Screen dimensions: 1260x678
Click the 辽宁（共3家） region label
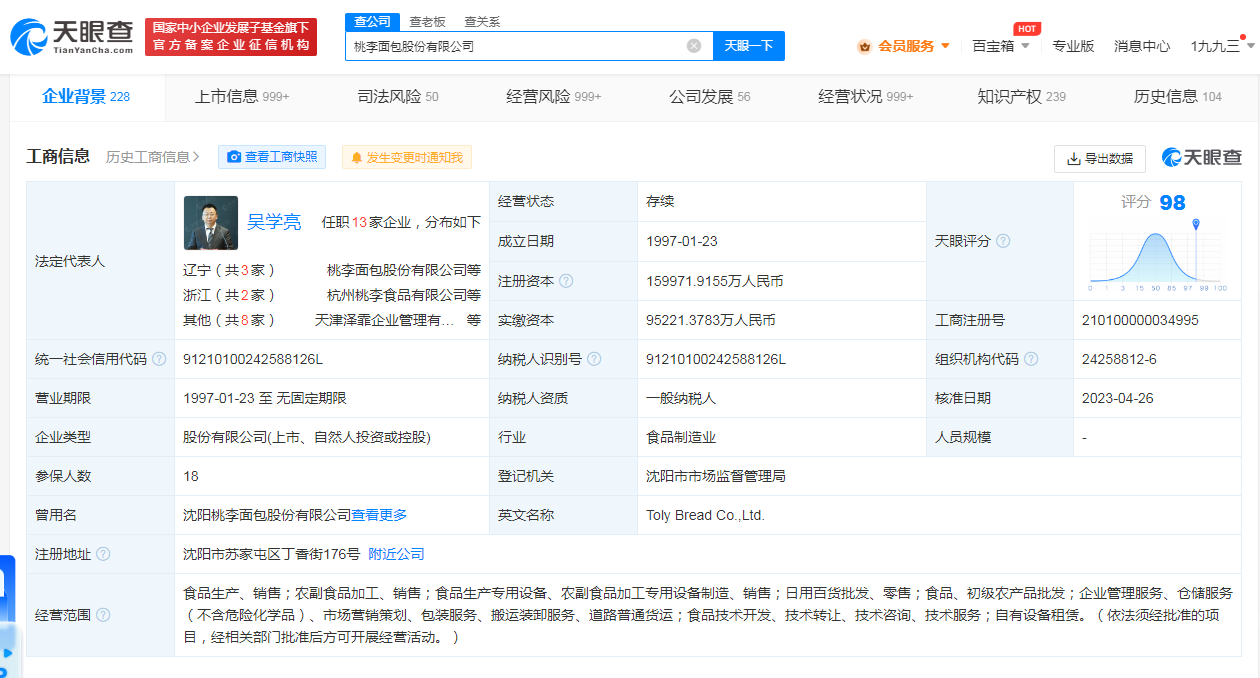tap(229, 270)
